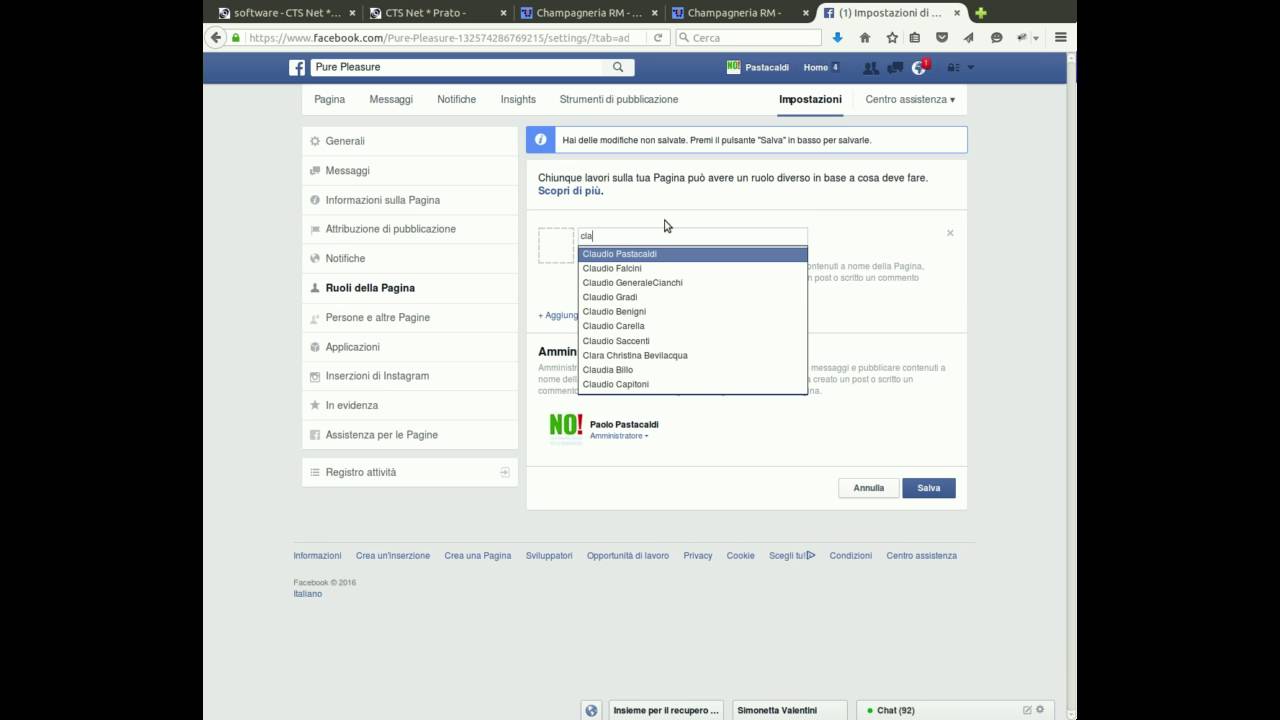Viewport: 1280px width, 720px height.
Task: Pick Claudio Benigni from the dropdown
Action: [x=693, y=312]
